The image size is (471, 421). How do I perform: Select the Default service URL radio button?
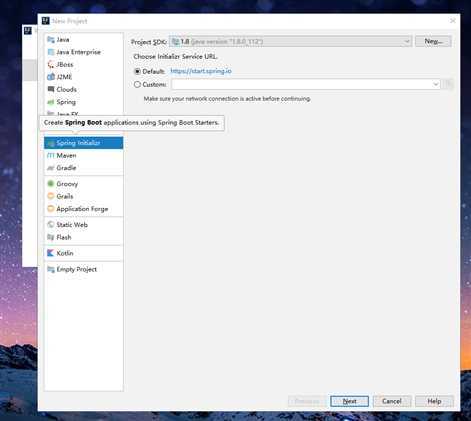coord(137,71)
